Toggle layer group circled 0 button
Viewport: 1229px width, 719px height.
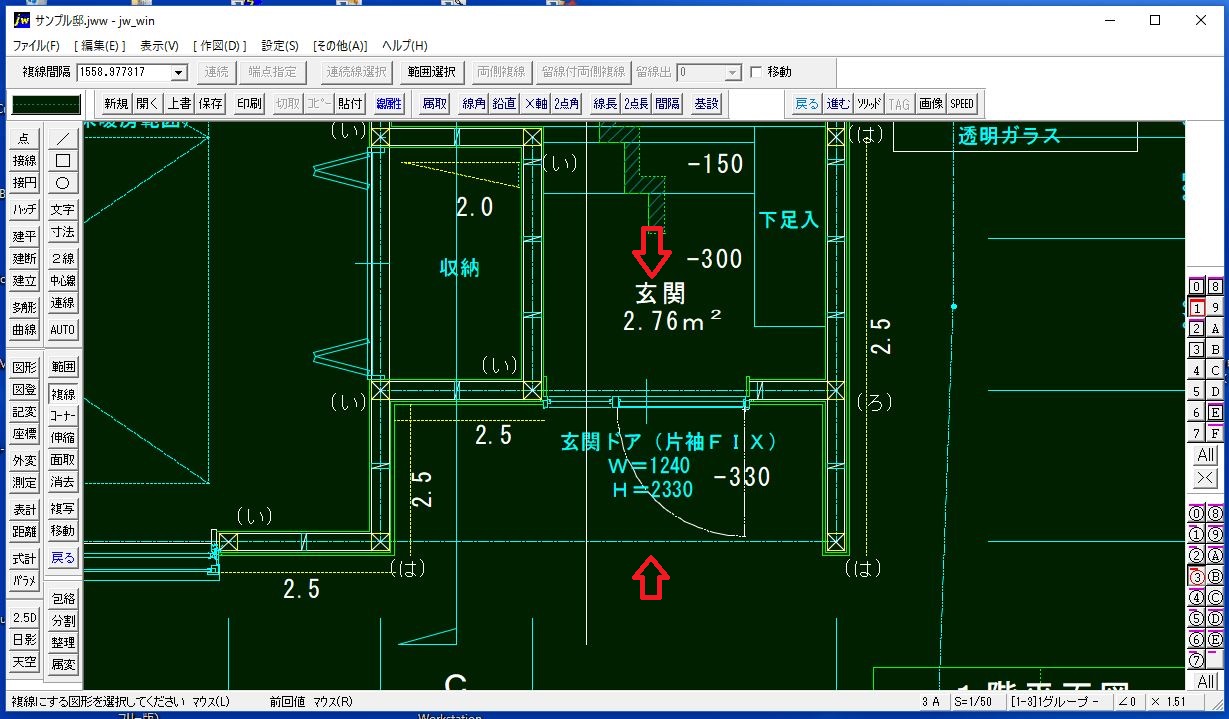(1196, 513)
